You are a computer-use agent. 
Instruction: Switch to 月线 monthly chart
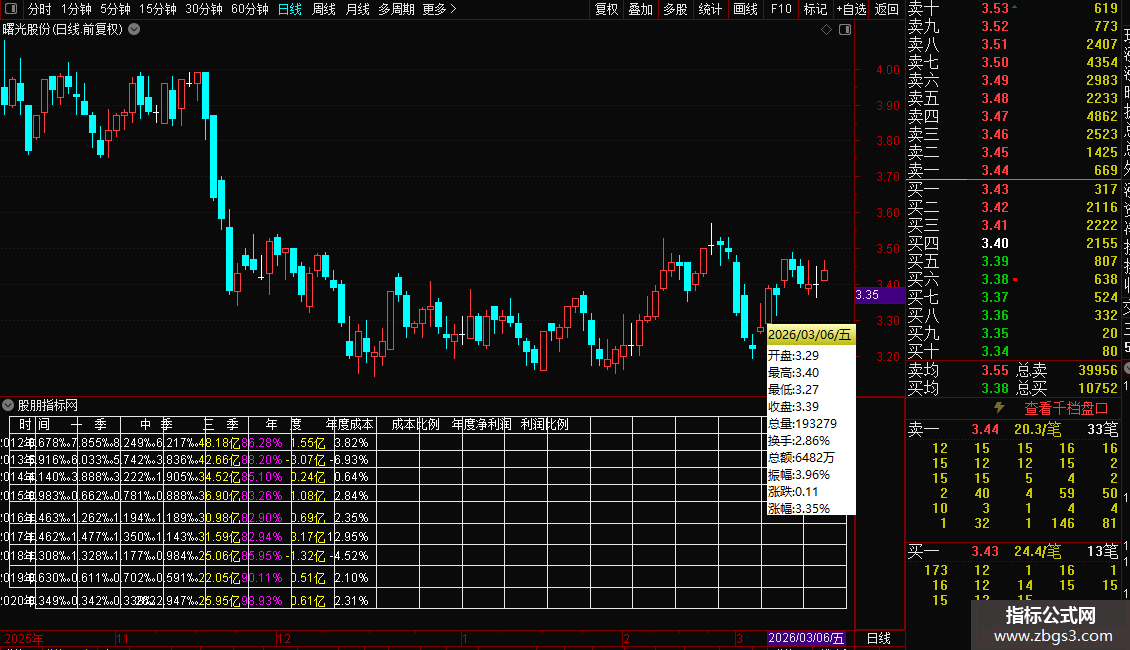click(357, 9)
